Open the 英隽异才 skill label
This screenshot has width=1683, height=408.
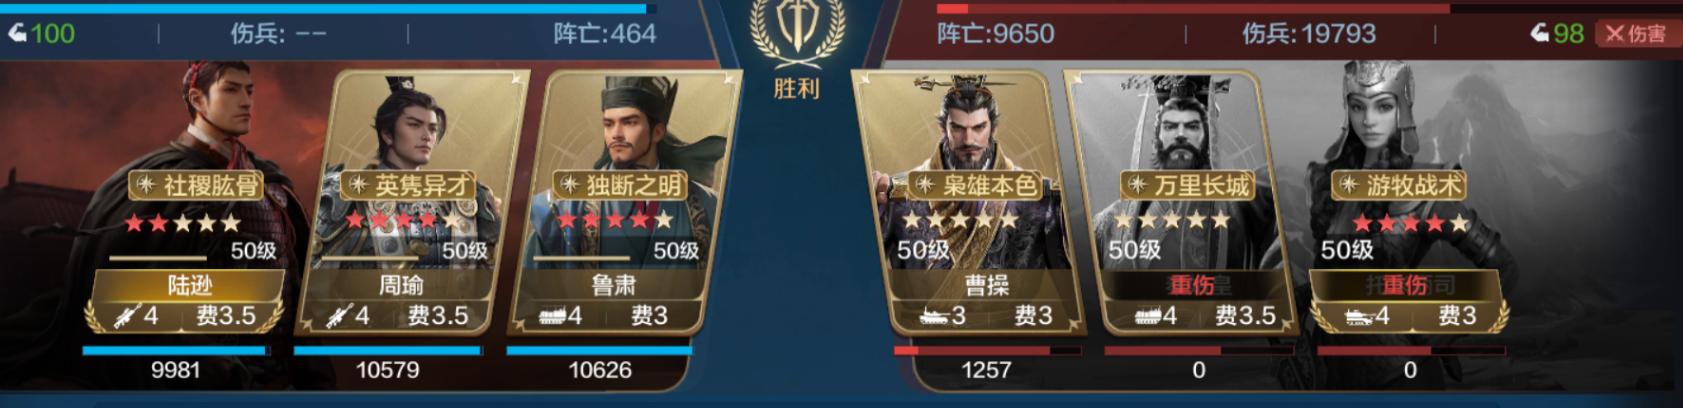(408, 185)
